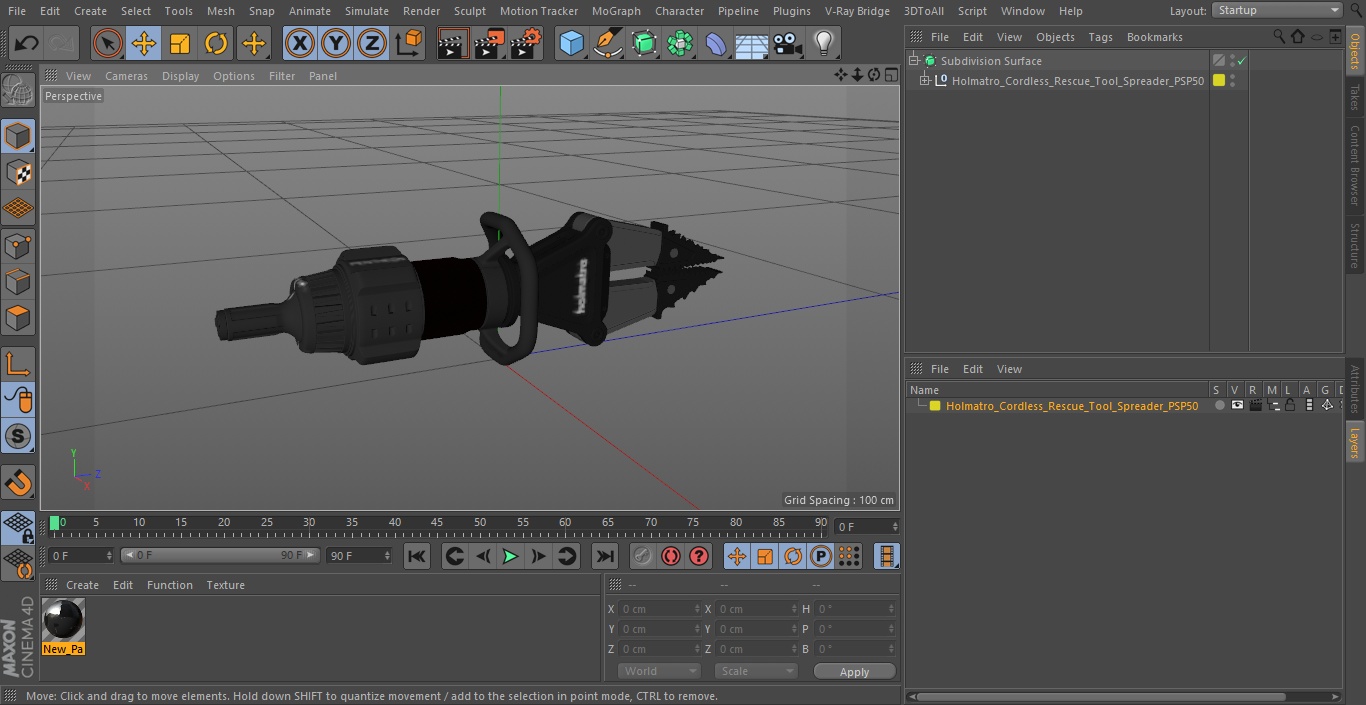
Task: Open the Sculpt menu
Action: tap(469, 11)
